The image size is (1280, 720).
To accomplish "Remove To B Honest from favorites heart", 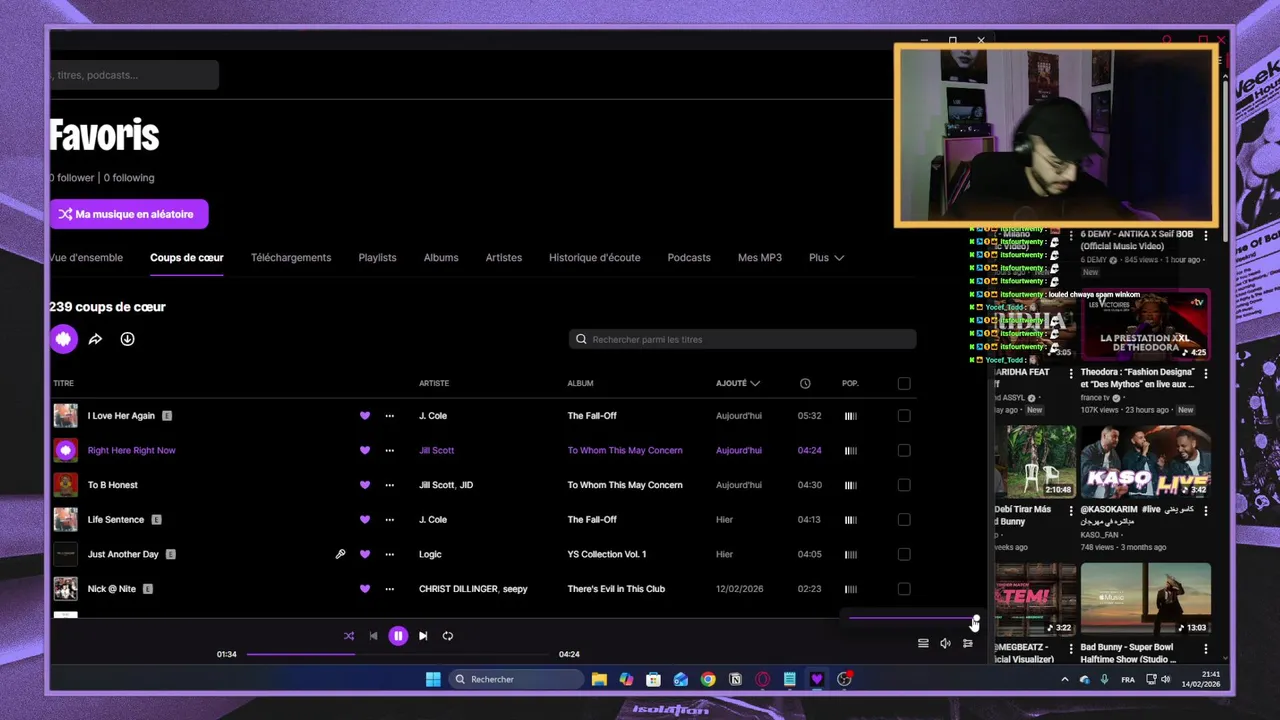I will [x=365, y=485].
